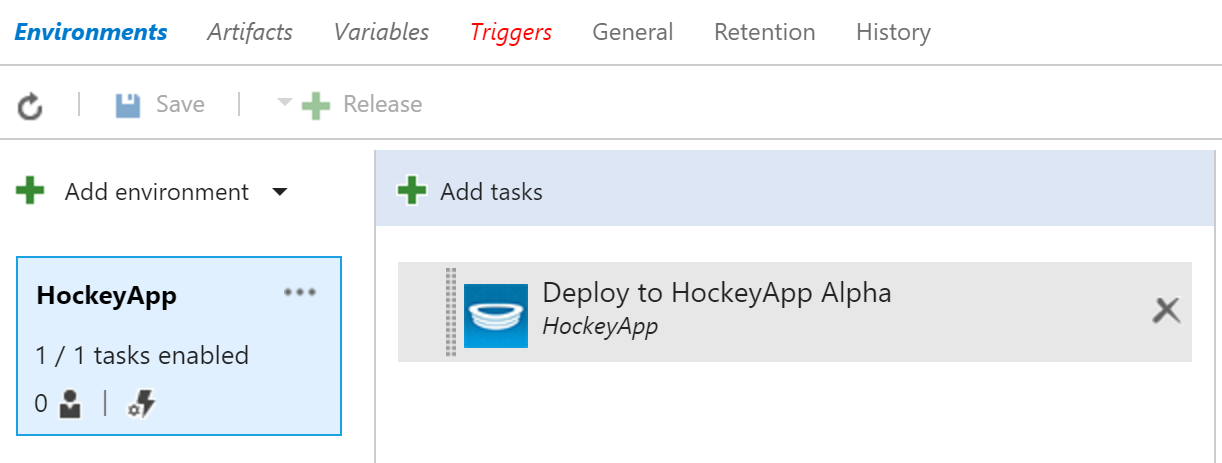Click the drag handle of HockeyApp task
This screenshot has width=1222, height=463.
click(x=450, y=312)
